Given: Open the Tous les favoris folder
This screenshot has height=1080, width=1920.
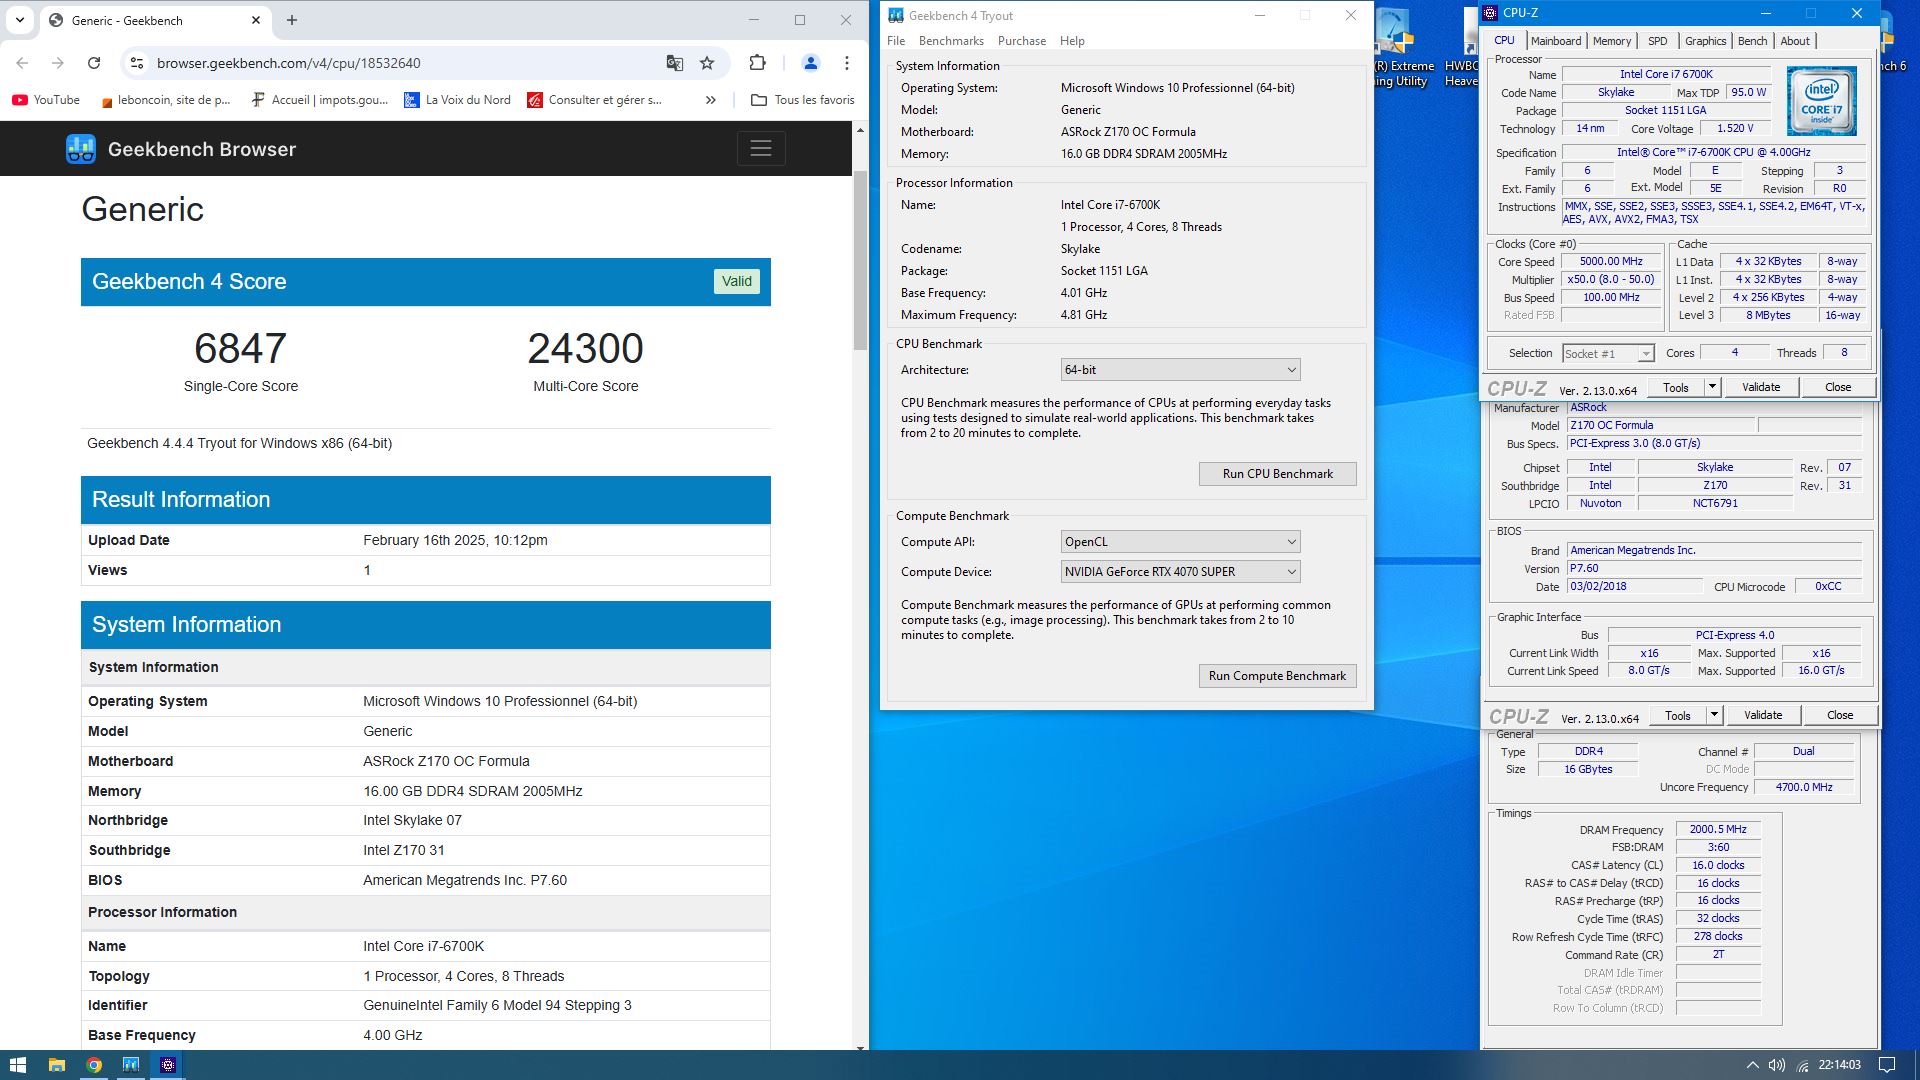Looking at the screenshot, I should pos(803,100).
